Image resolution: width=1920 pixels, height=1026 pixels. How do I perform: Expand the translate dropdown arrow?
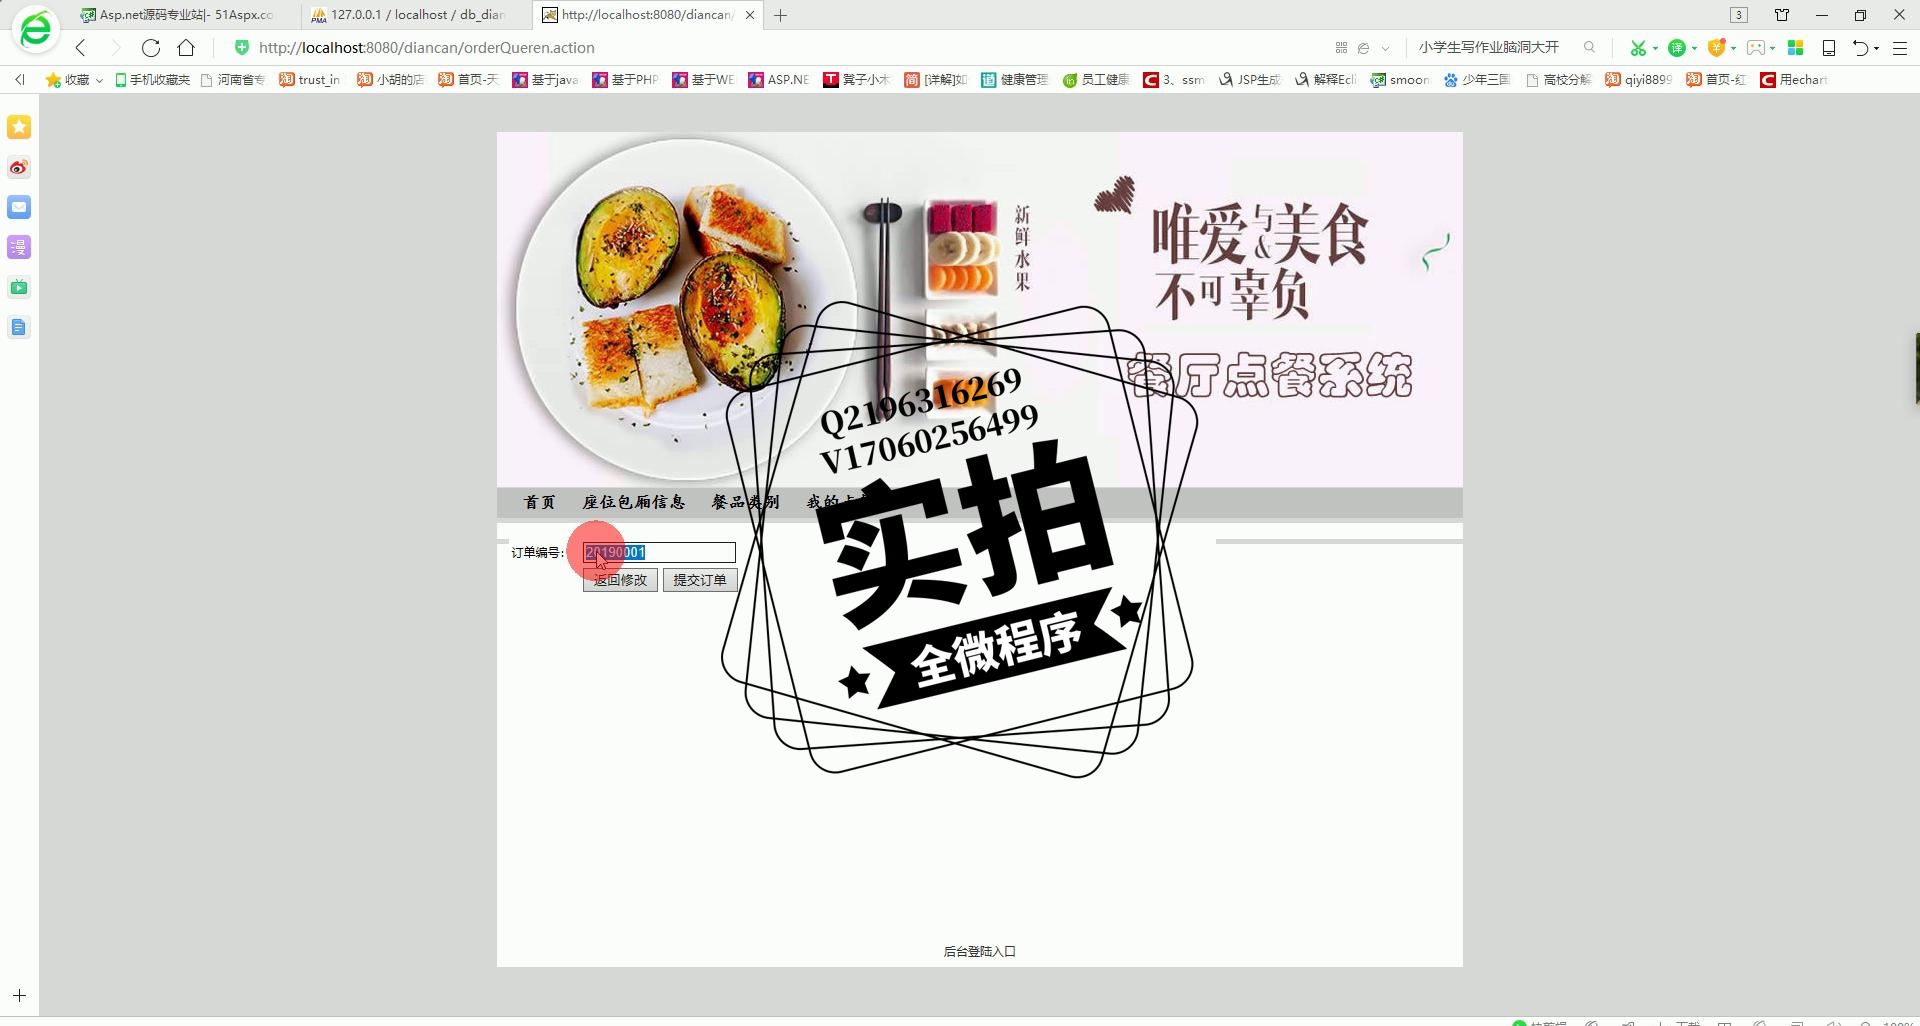click(x=1694, y=48)
